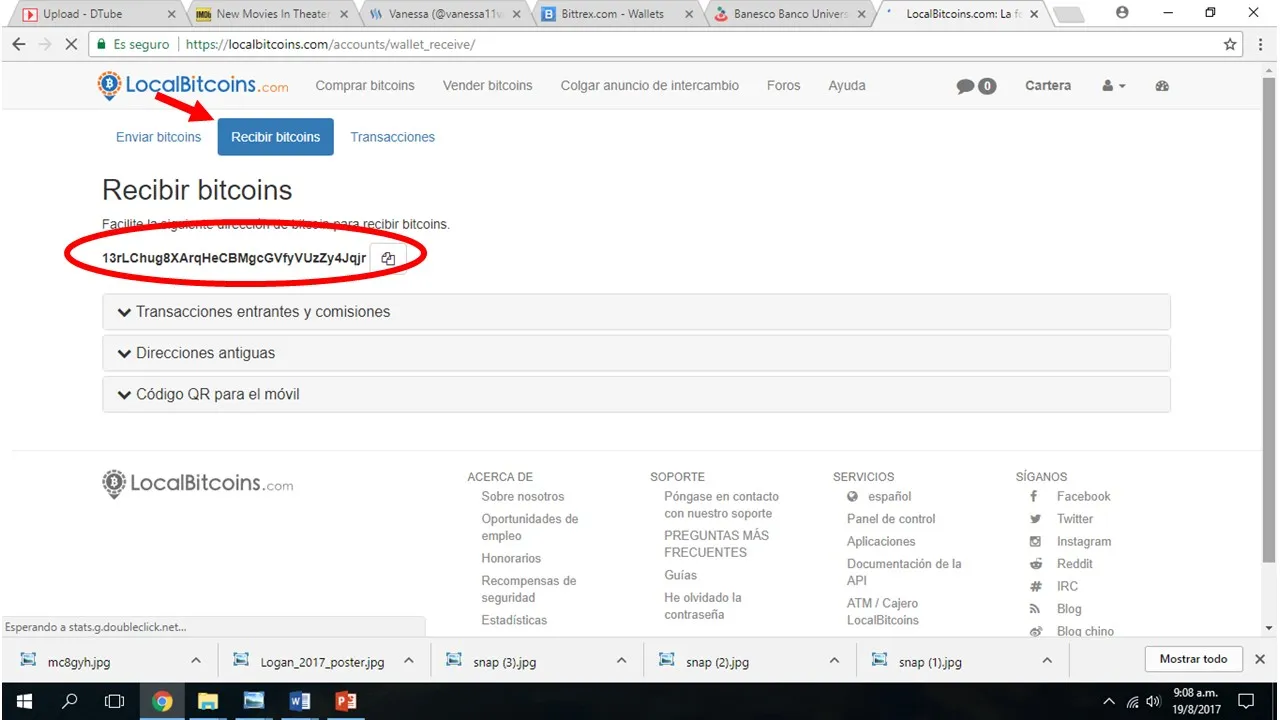Open Chrome from the taskbar
This screenshot has height=720, width=1280.
[x=162, y=701]
